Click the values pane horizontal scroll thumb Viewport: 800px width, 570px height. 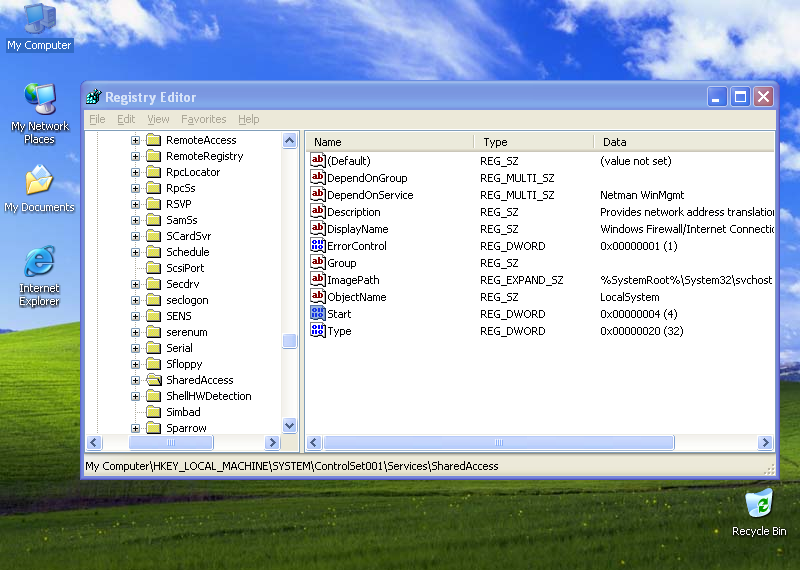point(499,442)
